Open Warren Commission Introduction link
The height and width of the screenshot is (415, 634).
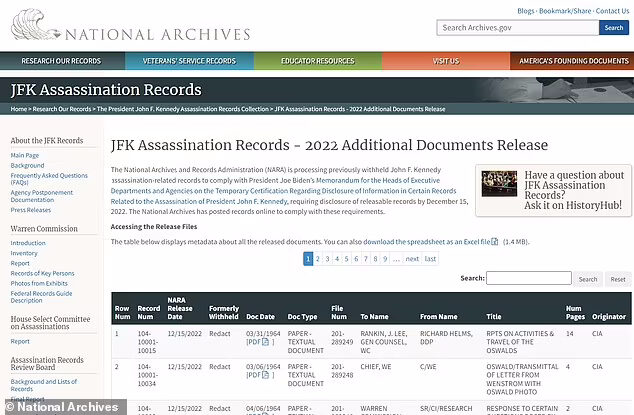tap(28, 243)
